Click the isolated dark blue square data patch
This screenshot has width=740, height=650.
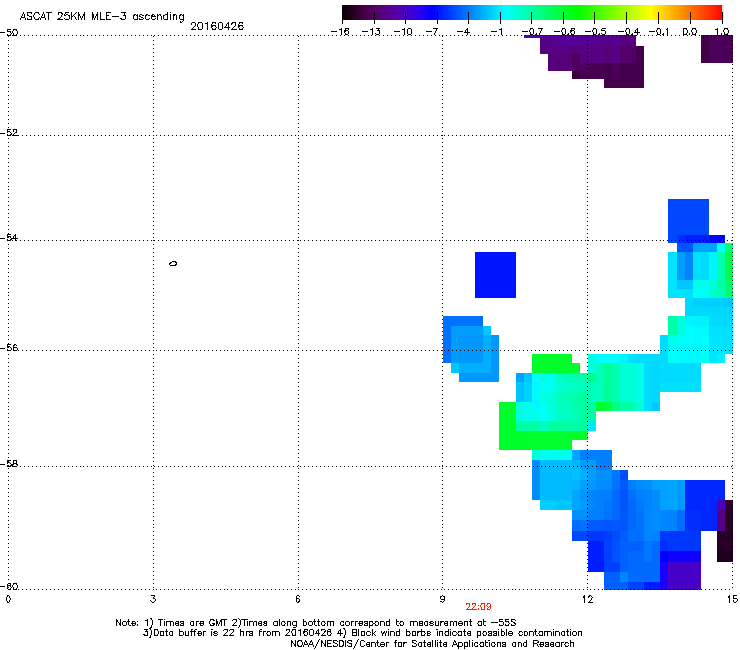click(x=495, y=275)
